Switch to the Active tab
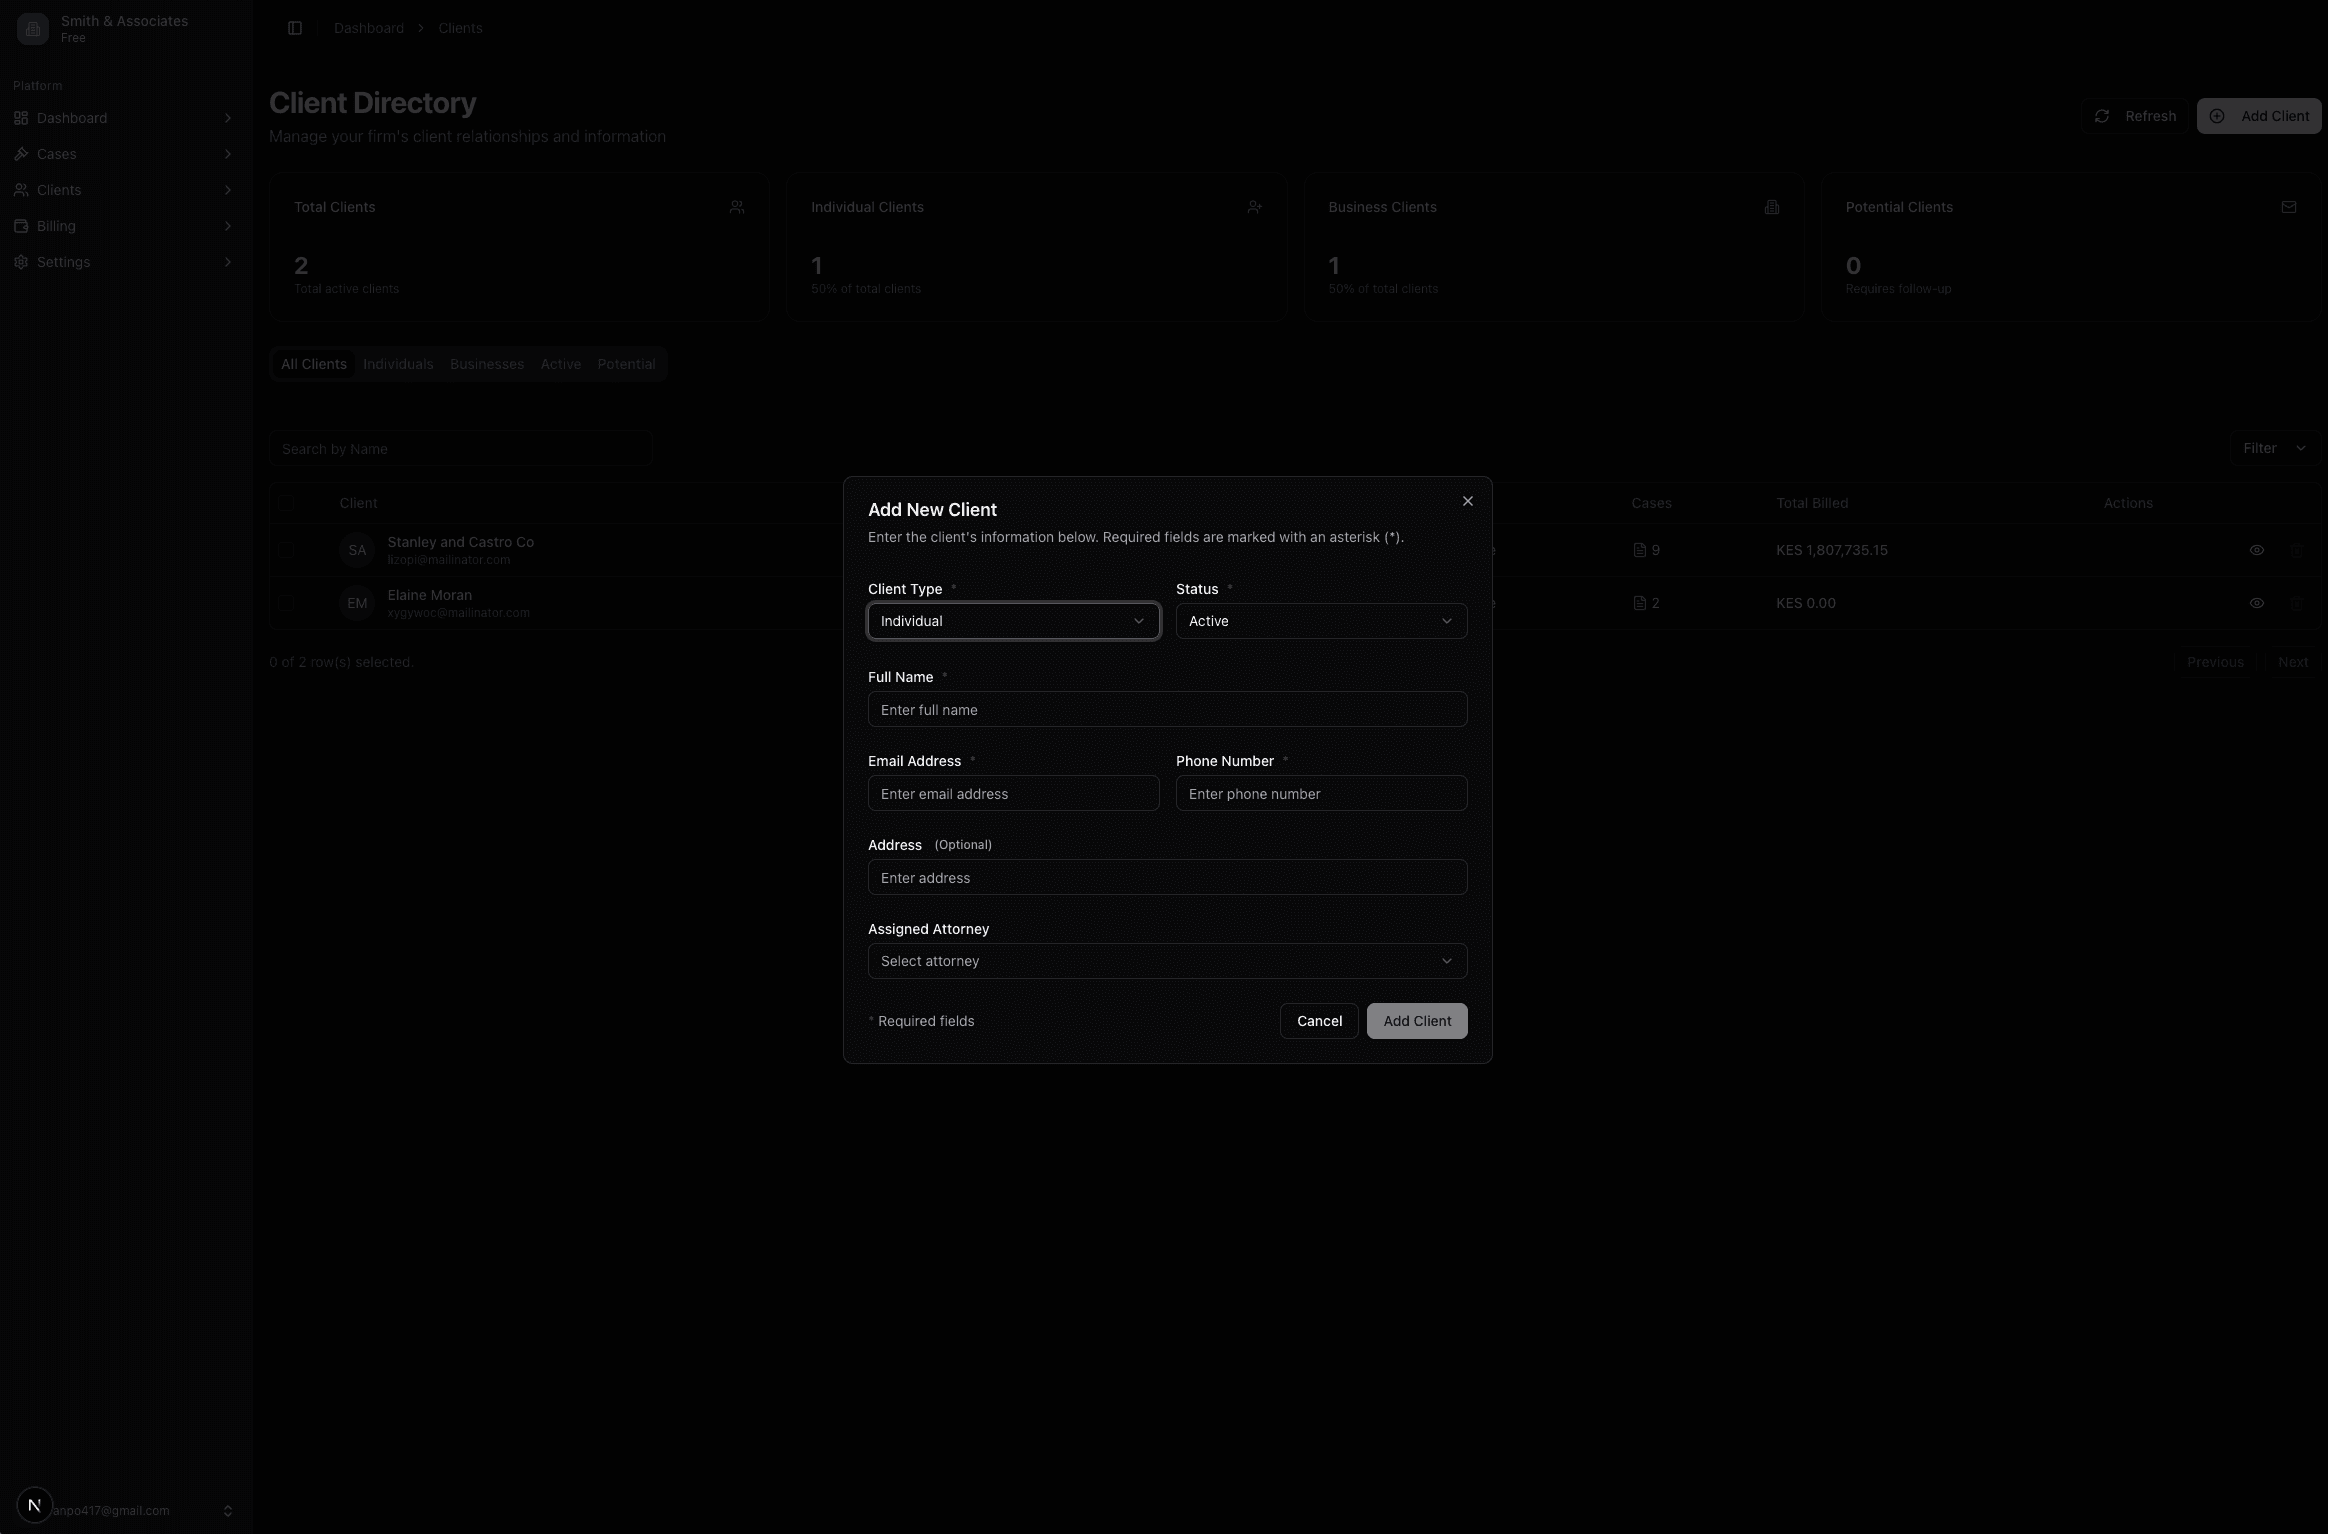 [x=561, y=364]
